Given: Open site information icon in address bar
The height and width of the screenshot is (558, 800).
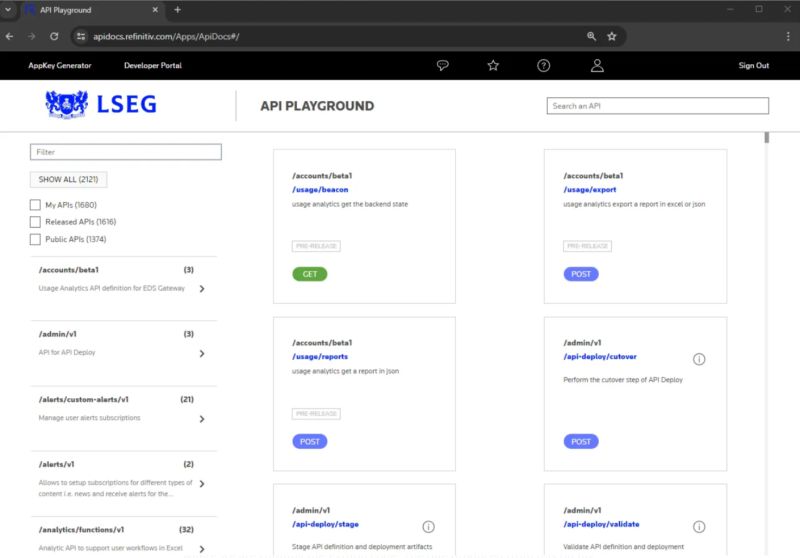Looking at the screenshot, I should click(81, 36).
